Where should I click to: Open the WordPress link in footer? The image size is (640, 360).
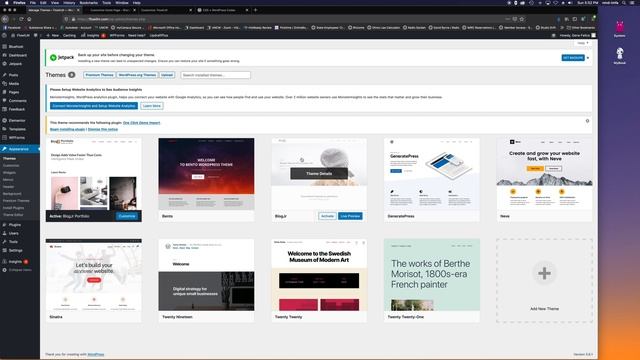tap(96, 354)
